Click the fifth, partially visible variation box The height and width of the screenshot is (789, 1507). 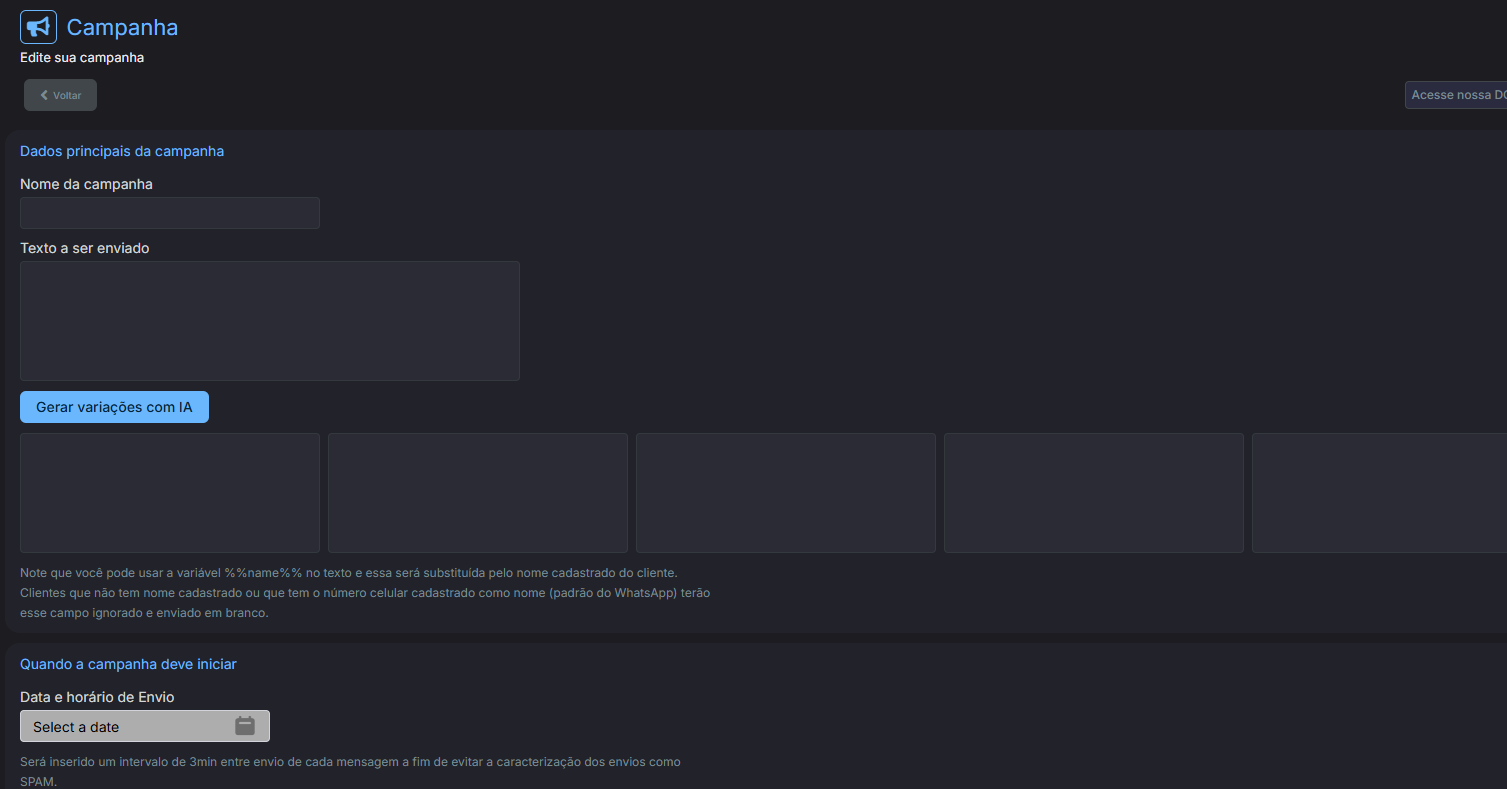(1380, 493)
